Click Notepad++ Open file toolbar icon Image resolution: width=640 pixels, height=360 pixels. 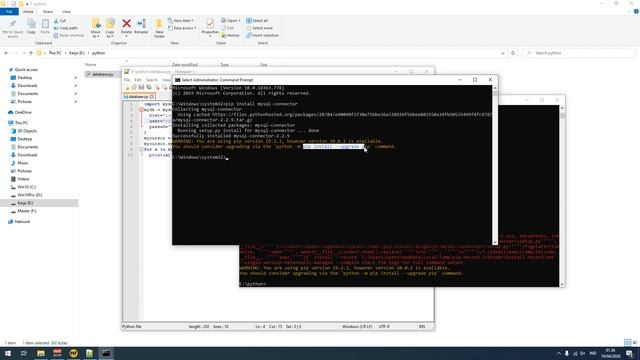point(134,87)
